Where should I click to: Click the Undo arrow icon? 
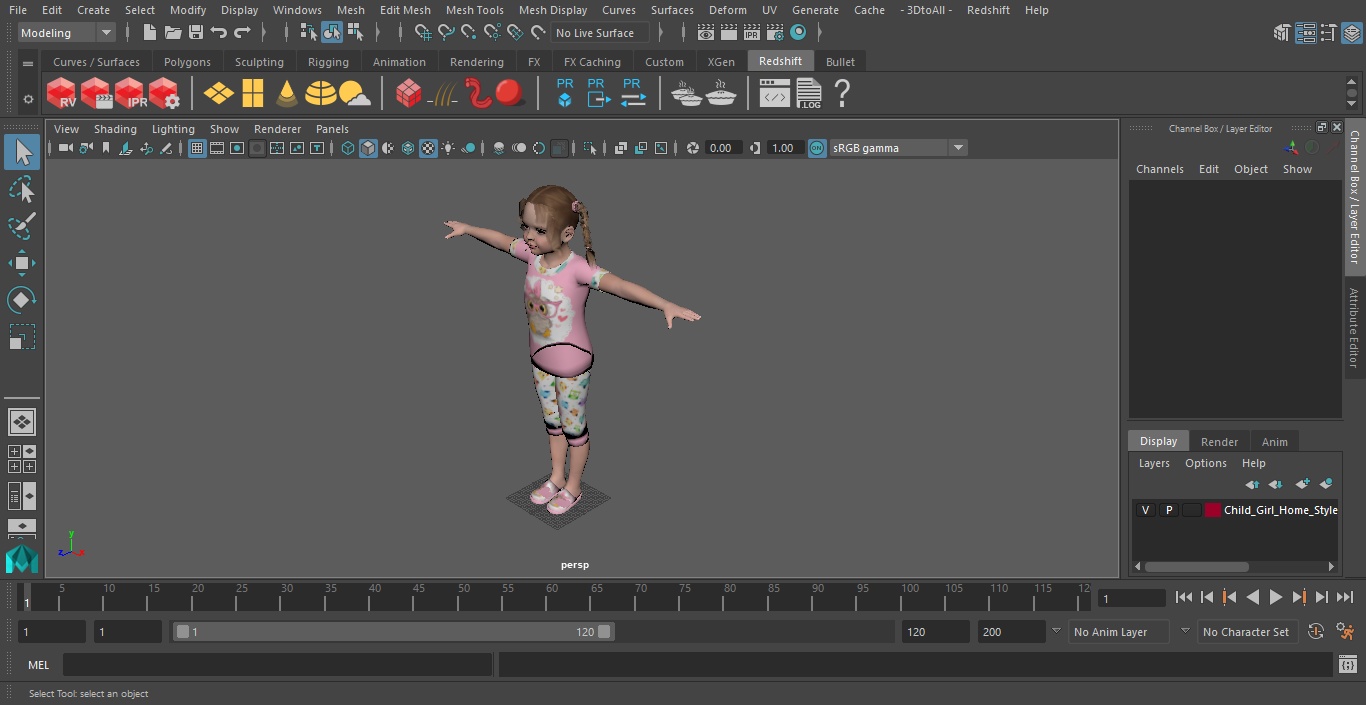pyautogui.click(x=219, y=33)
